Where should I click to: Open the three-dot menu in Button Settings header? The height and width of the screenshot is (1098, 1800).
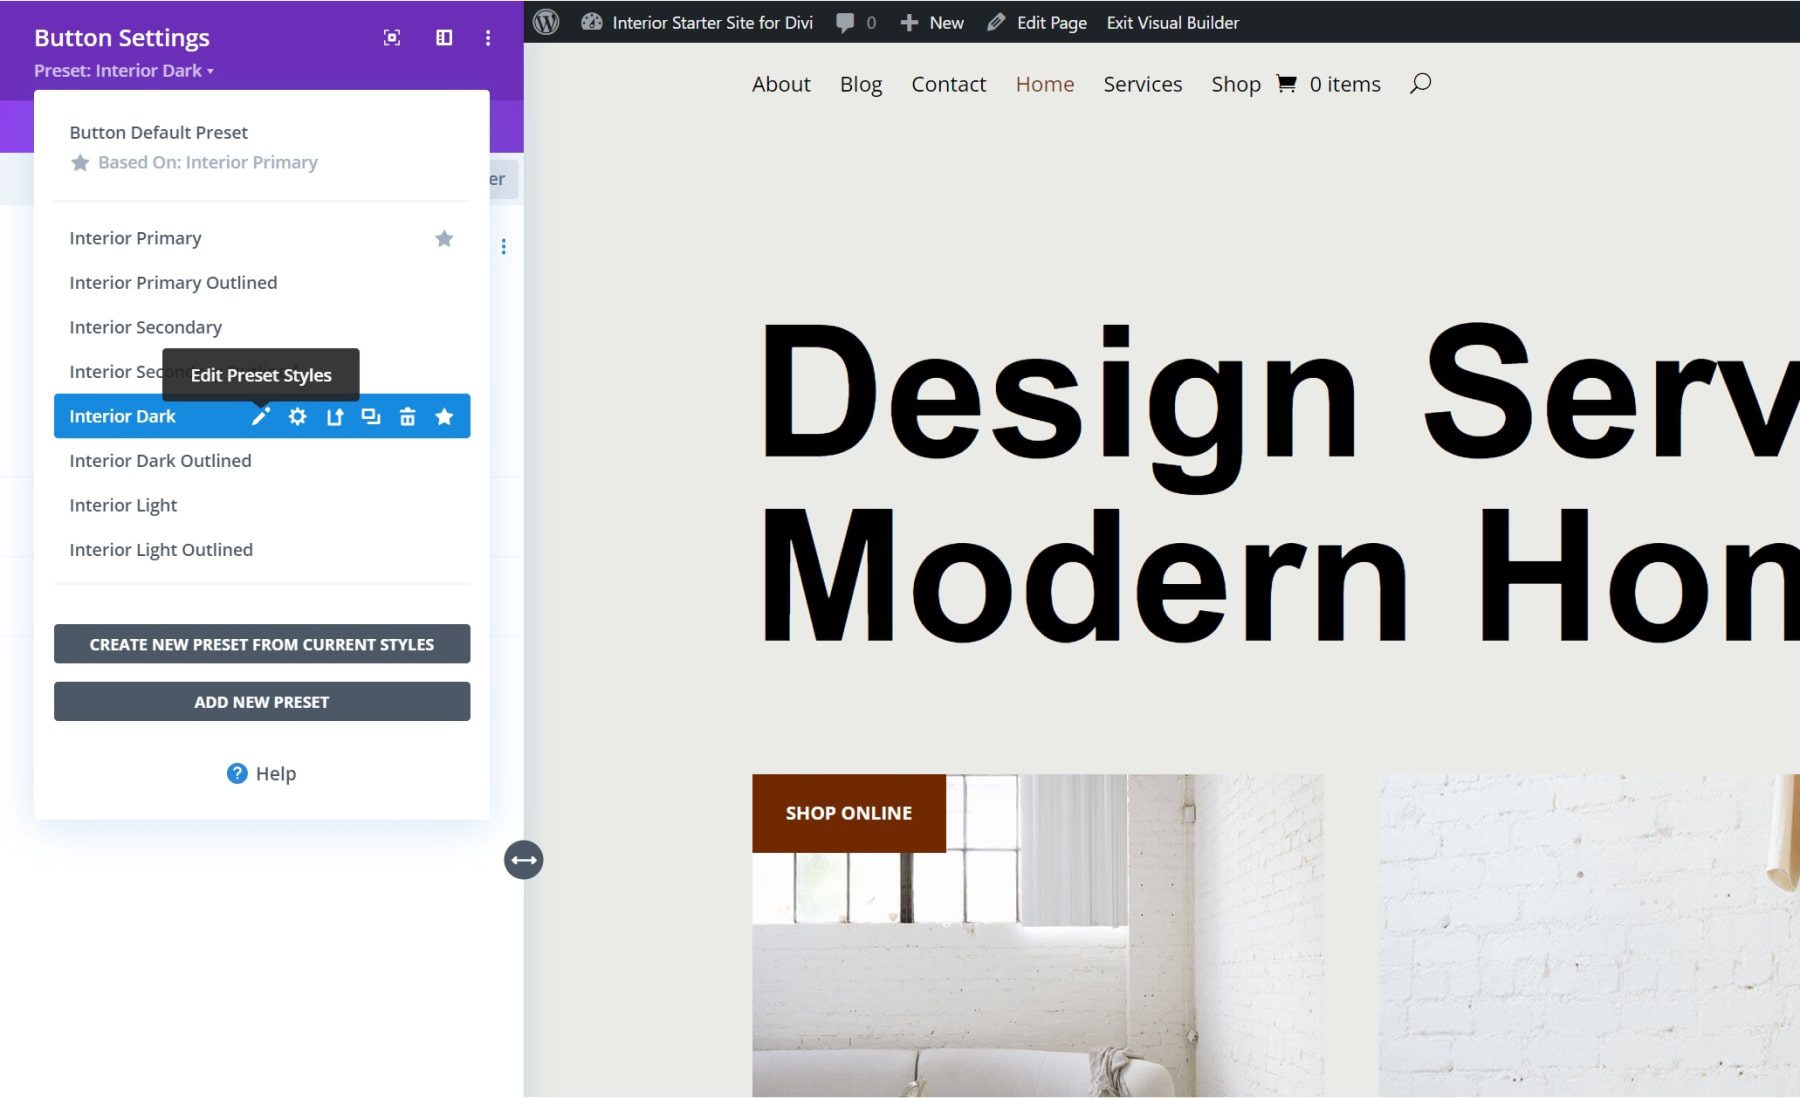[488, 37]
